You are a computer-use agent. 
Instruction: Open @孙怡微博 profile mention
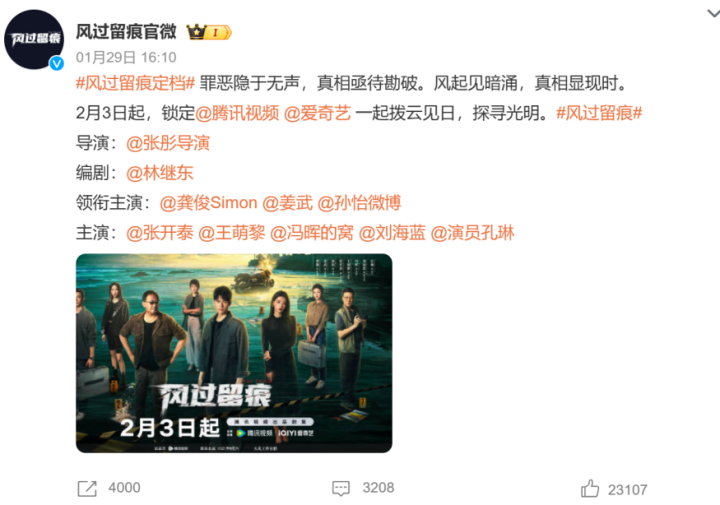(360, 203)
